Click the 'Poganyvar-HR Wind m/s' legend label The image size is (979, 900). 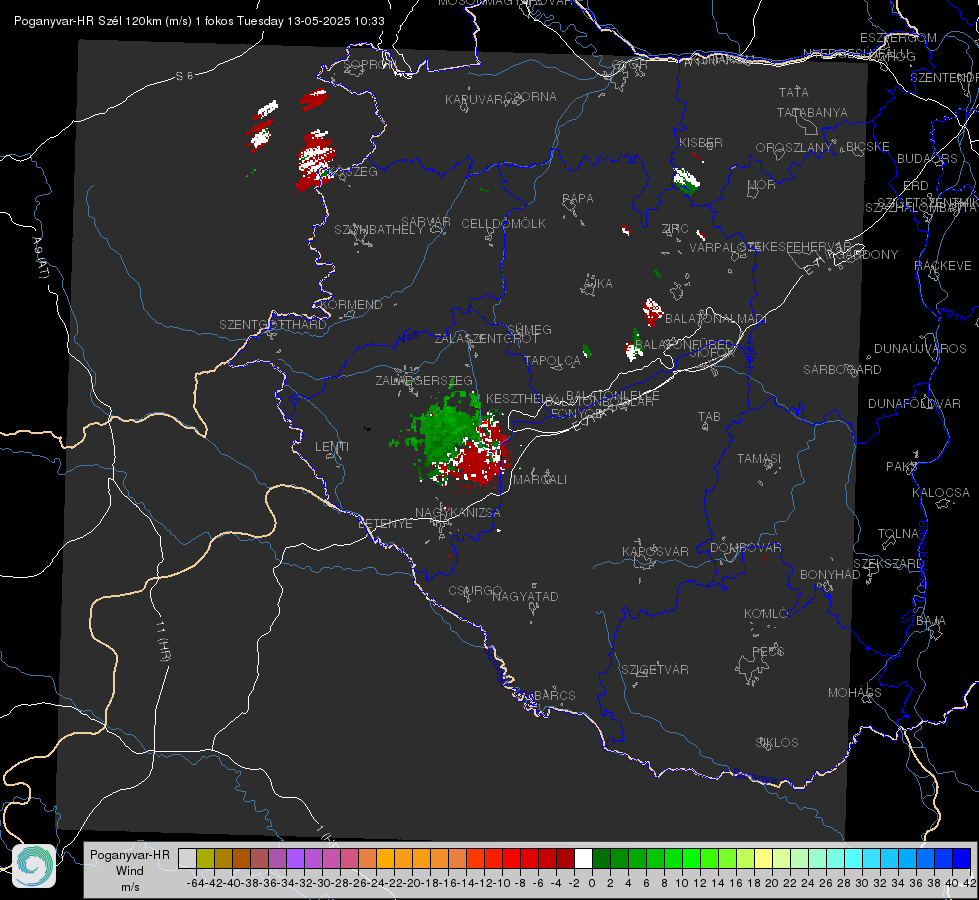pos(130,870)
